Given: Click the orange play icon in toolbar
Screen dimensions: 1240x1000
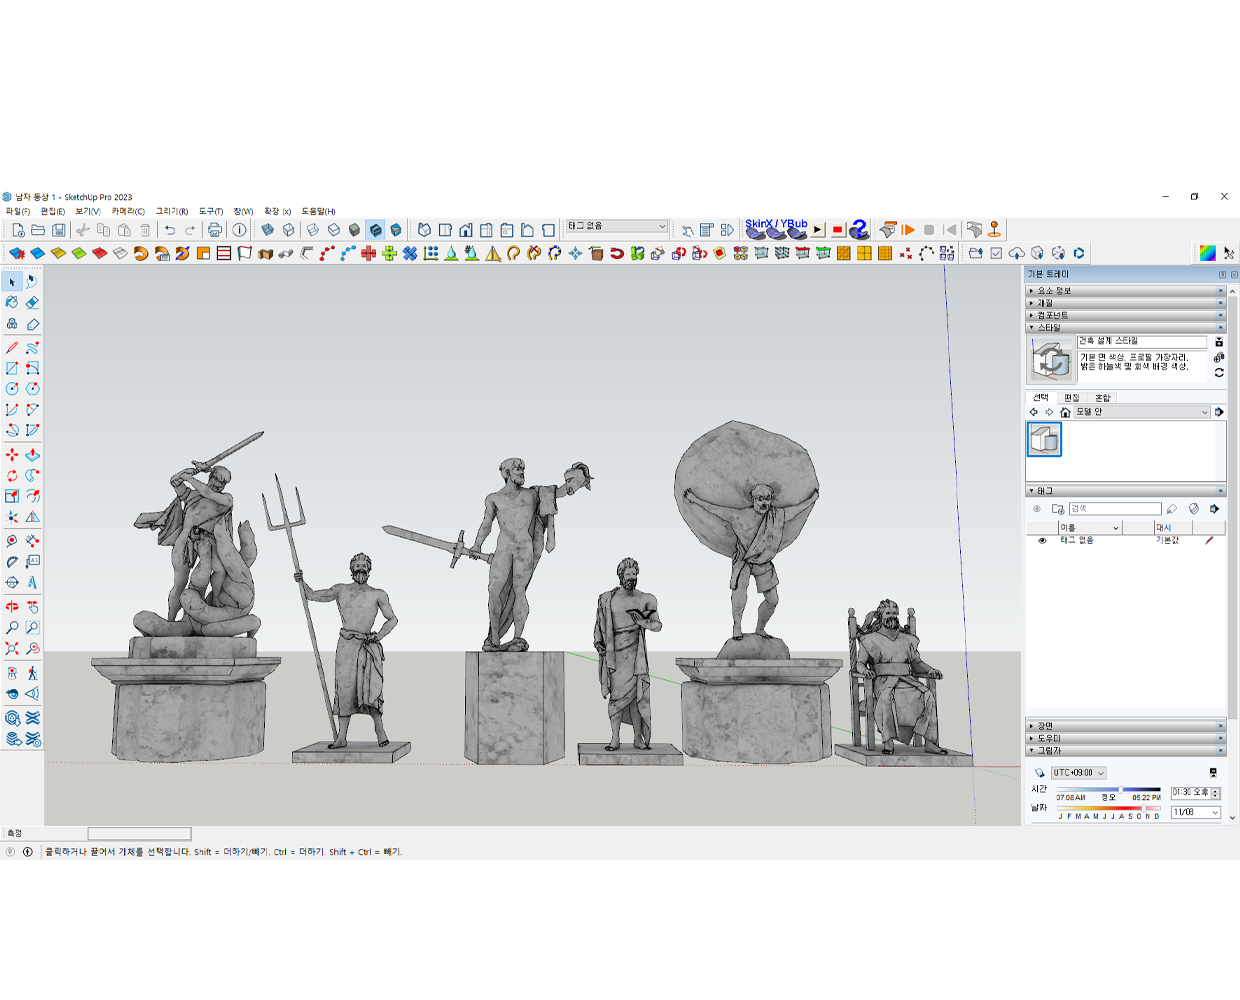Looking at the screenshot, I should (908, 230).
